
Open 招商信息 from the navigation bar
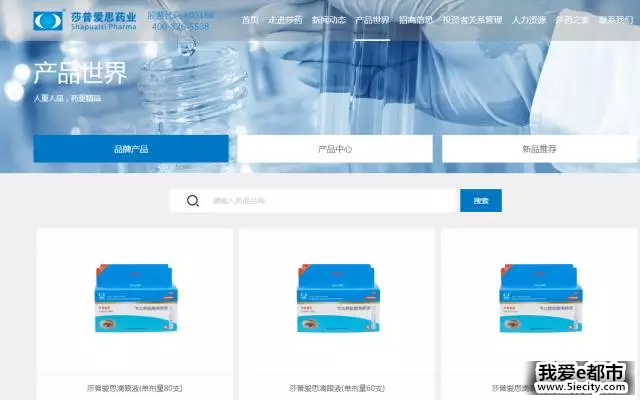(416, 20)
